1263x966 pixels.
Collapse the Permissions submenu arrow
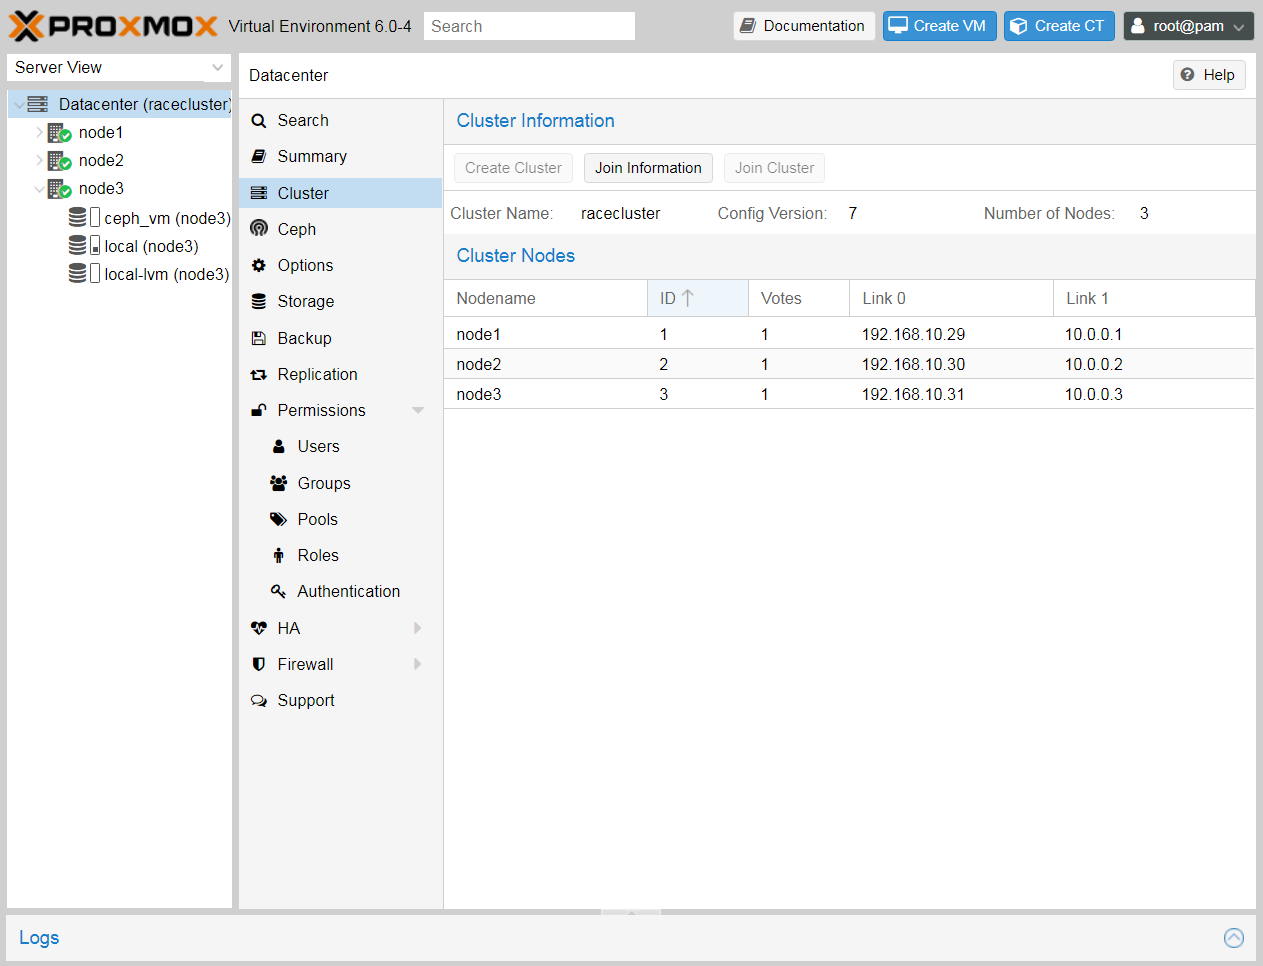418,410
